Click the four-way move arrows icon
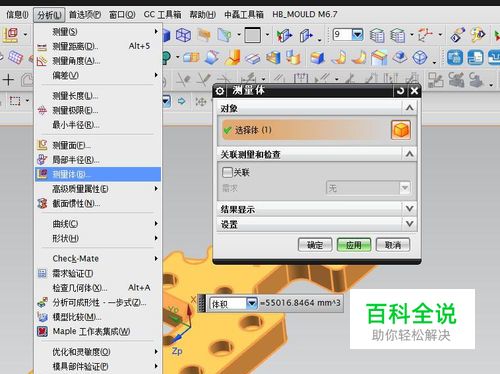 click(201, 102)
